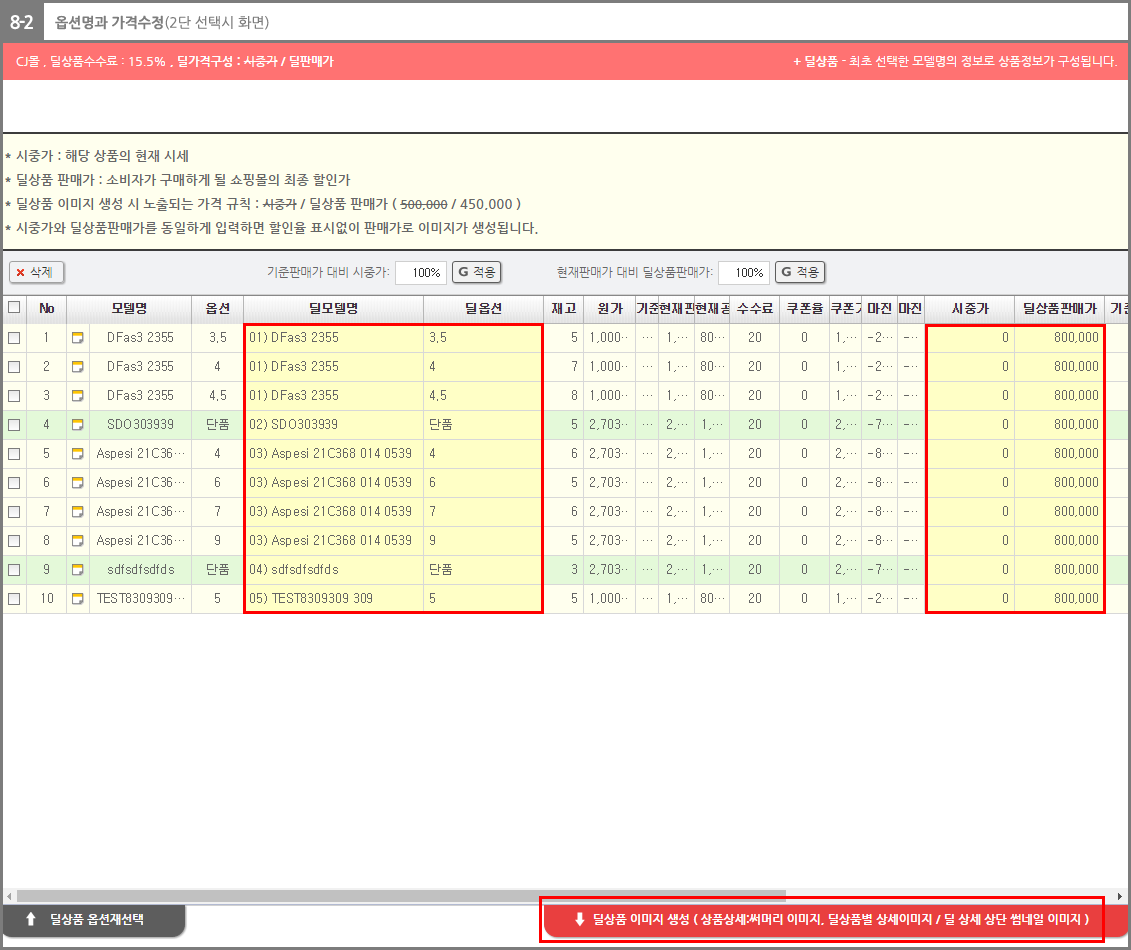Viewport: 1131px width, 950px height.
Task: Click 딜상품 옵션재선택 button with up arrow
Action: coord(93,920)
